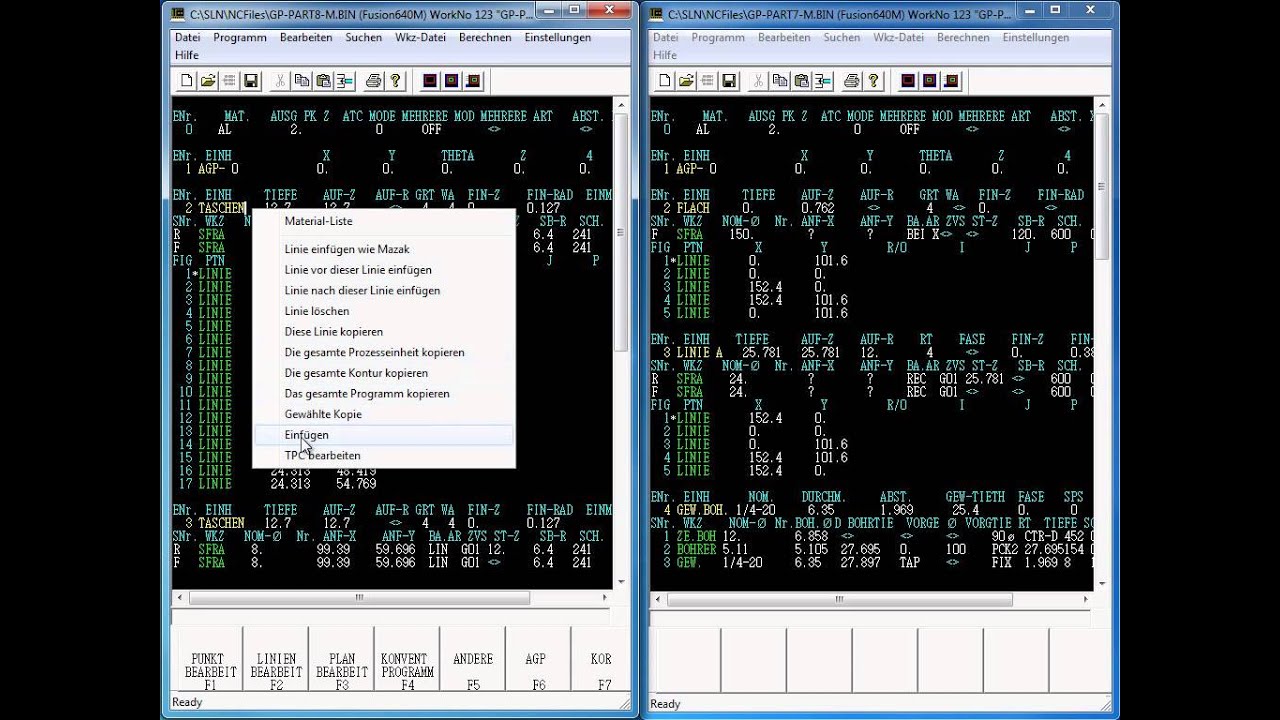This screenshot has height=720, width=1280.
Task: Click third square view icon in GP-PART7 toolbar
Action: tap(951, 81)
